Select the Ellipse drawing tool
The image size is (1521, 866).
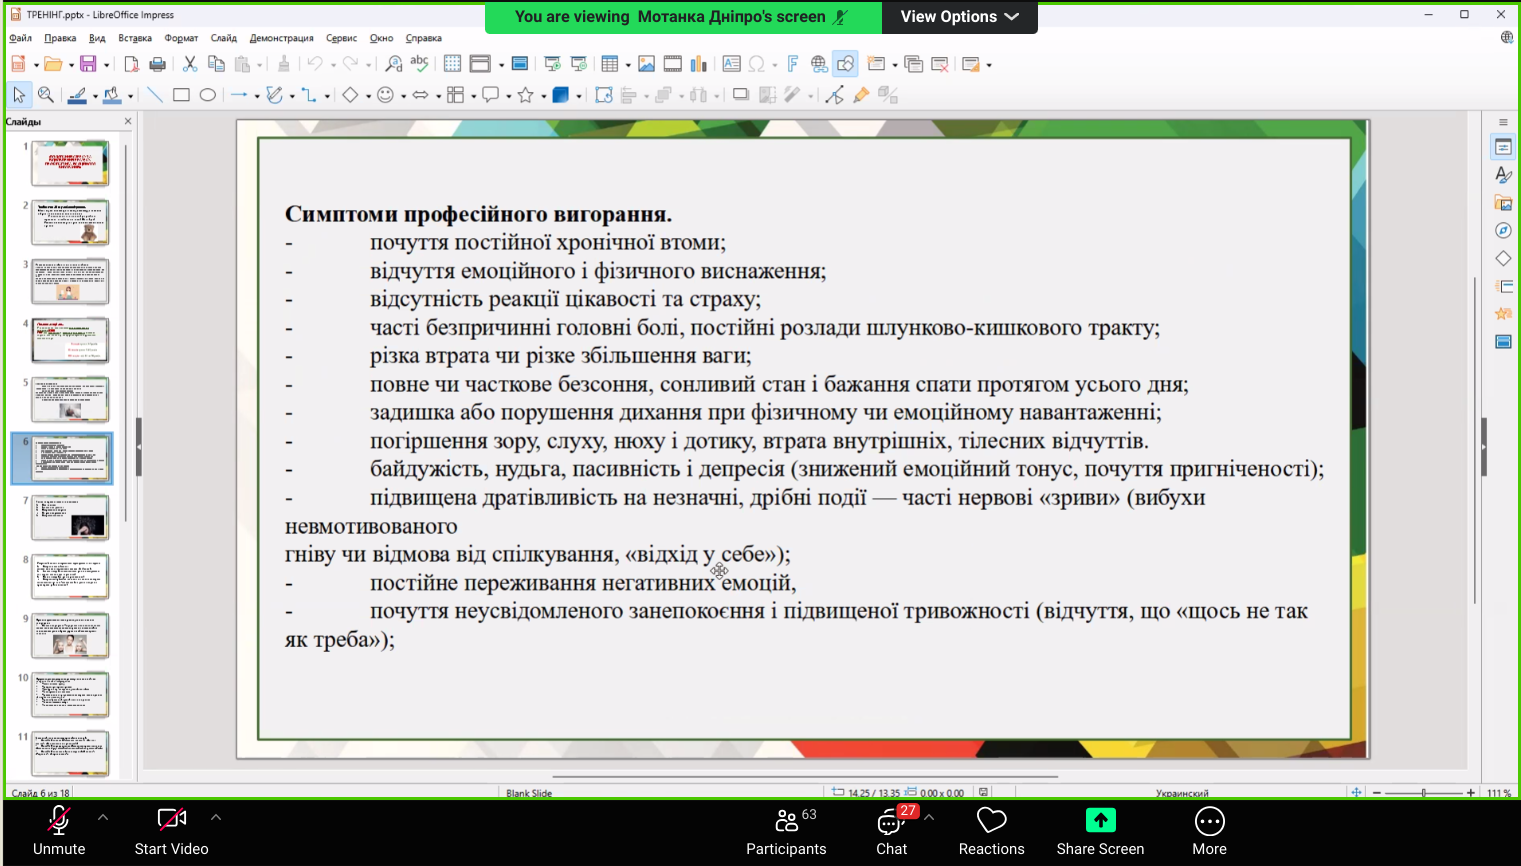[x=207, y=95]
